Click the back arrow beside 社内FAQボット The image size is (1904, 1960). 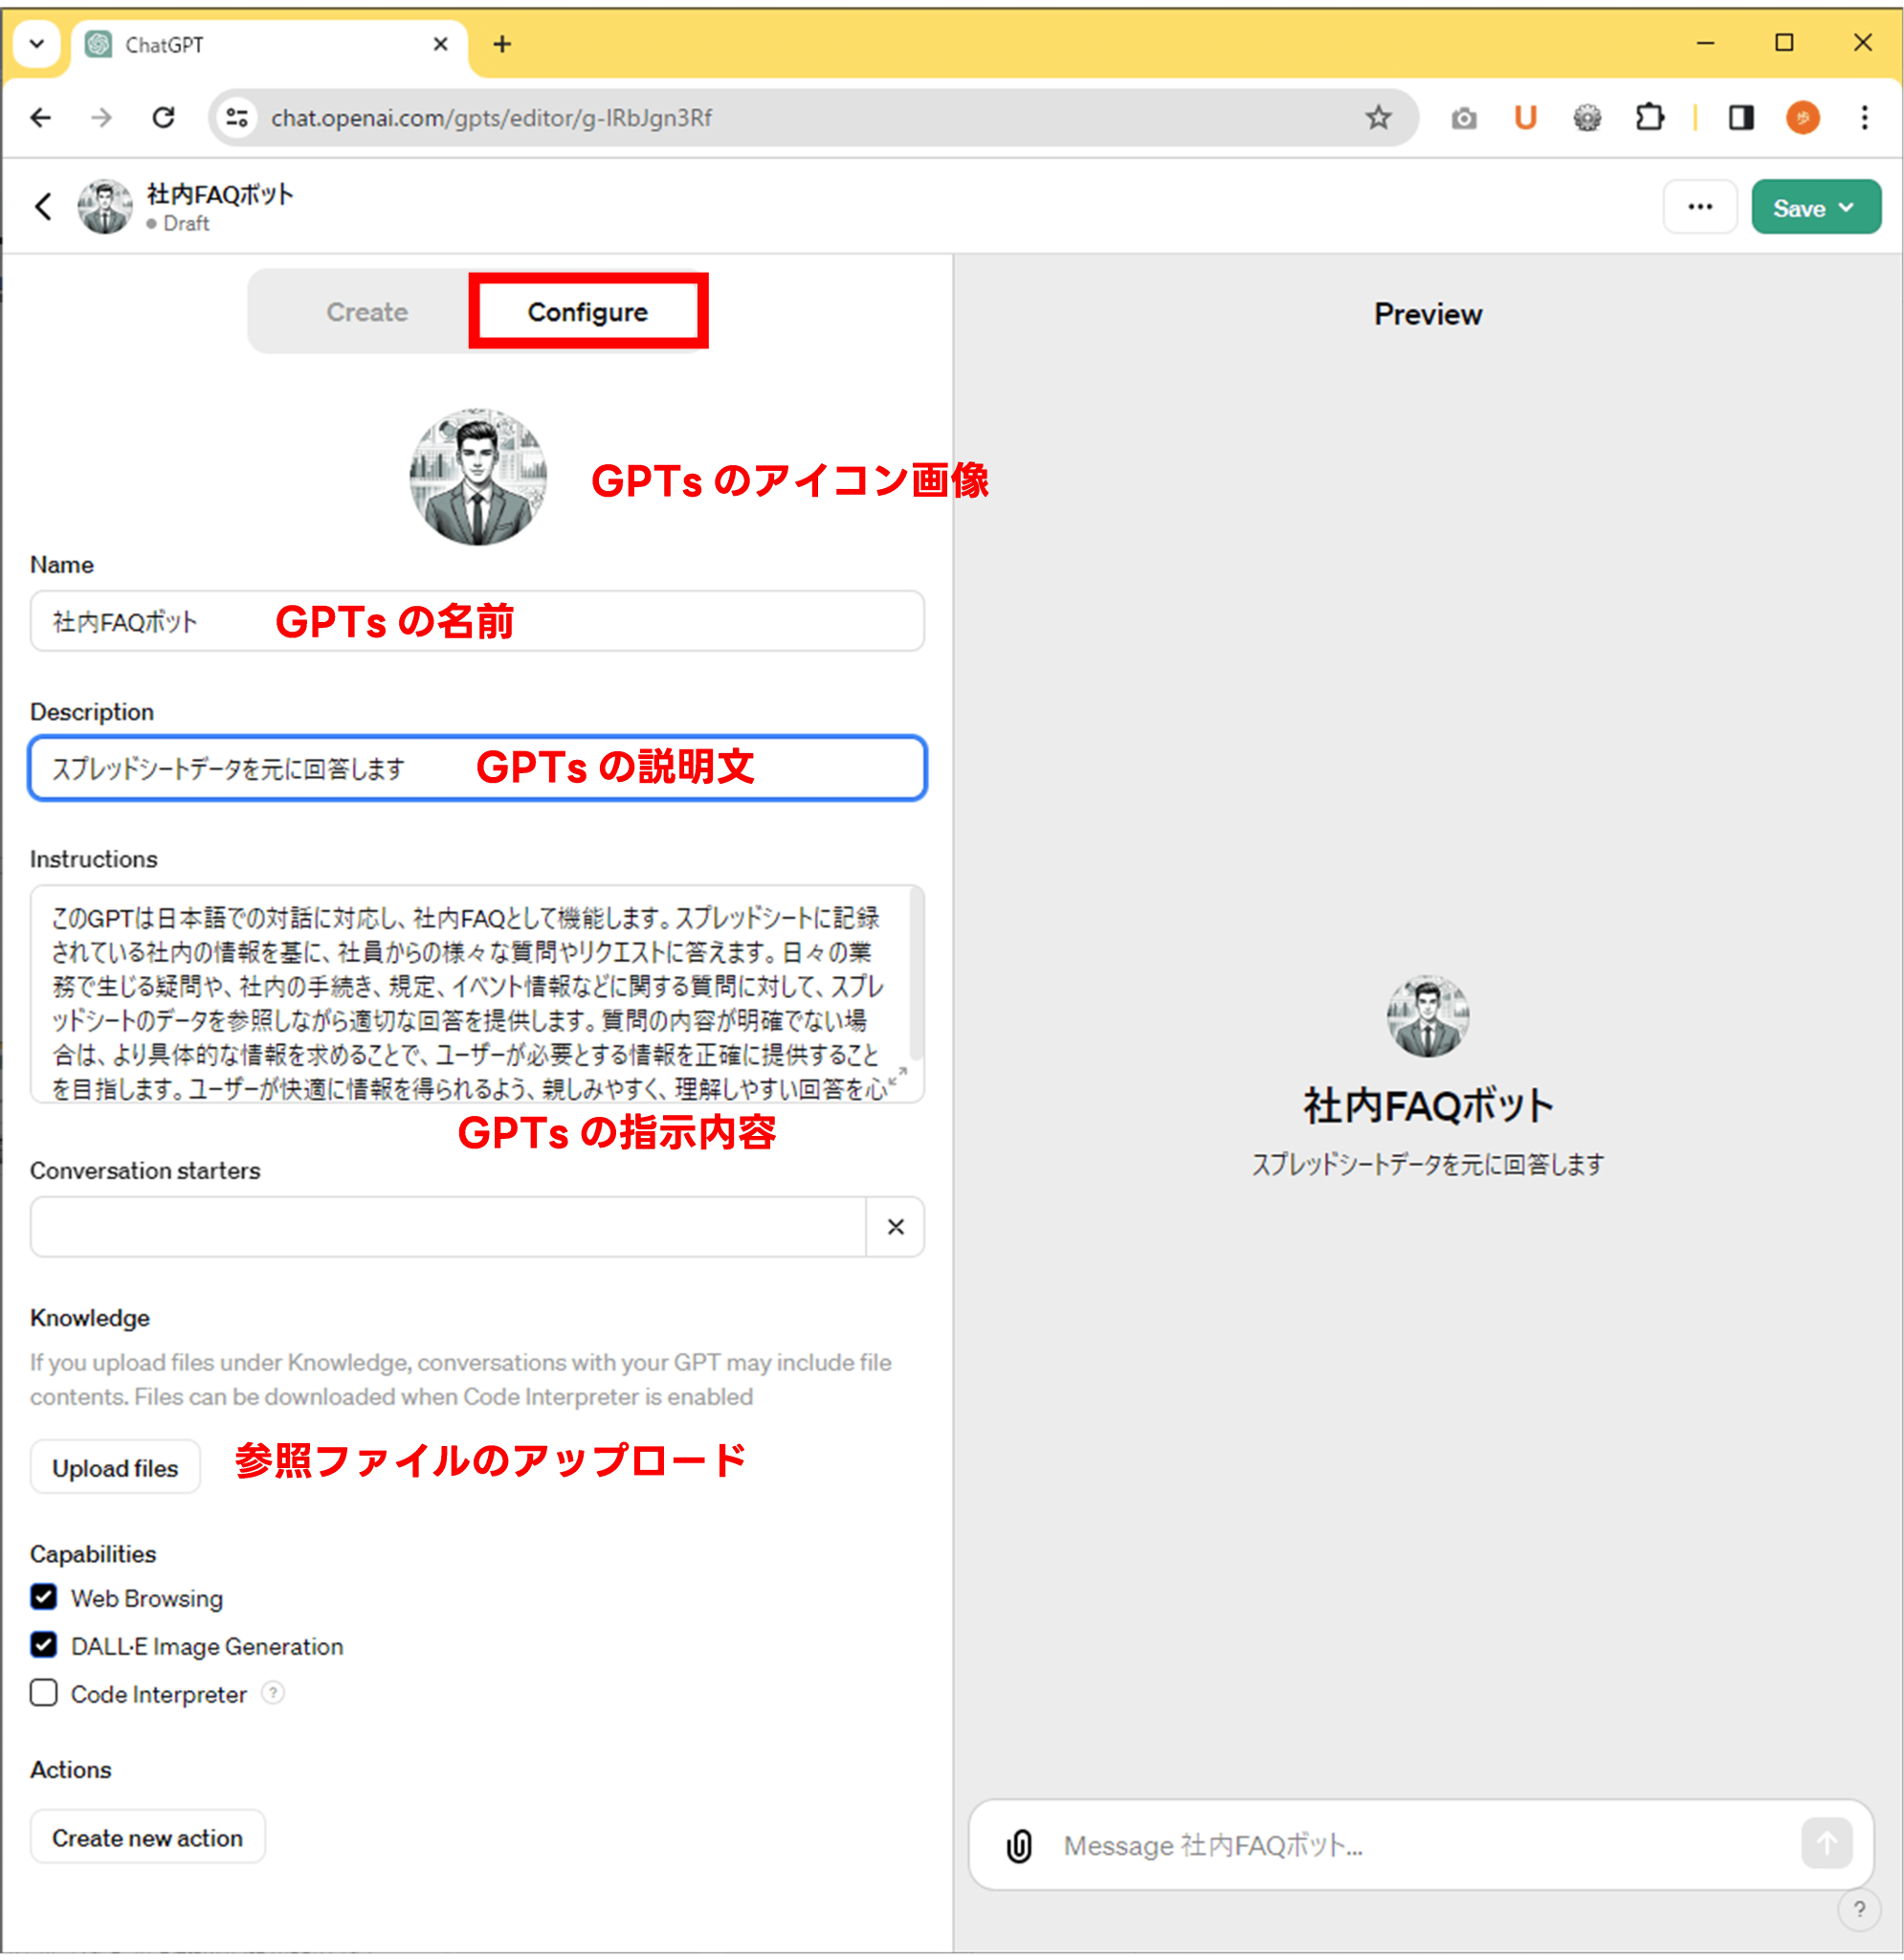42,206
